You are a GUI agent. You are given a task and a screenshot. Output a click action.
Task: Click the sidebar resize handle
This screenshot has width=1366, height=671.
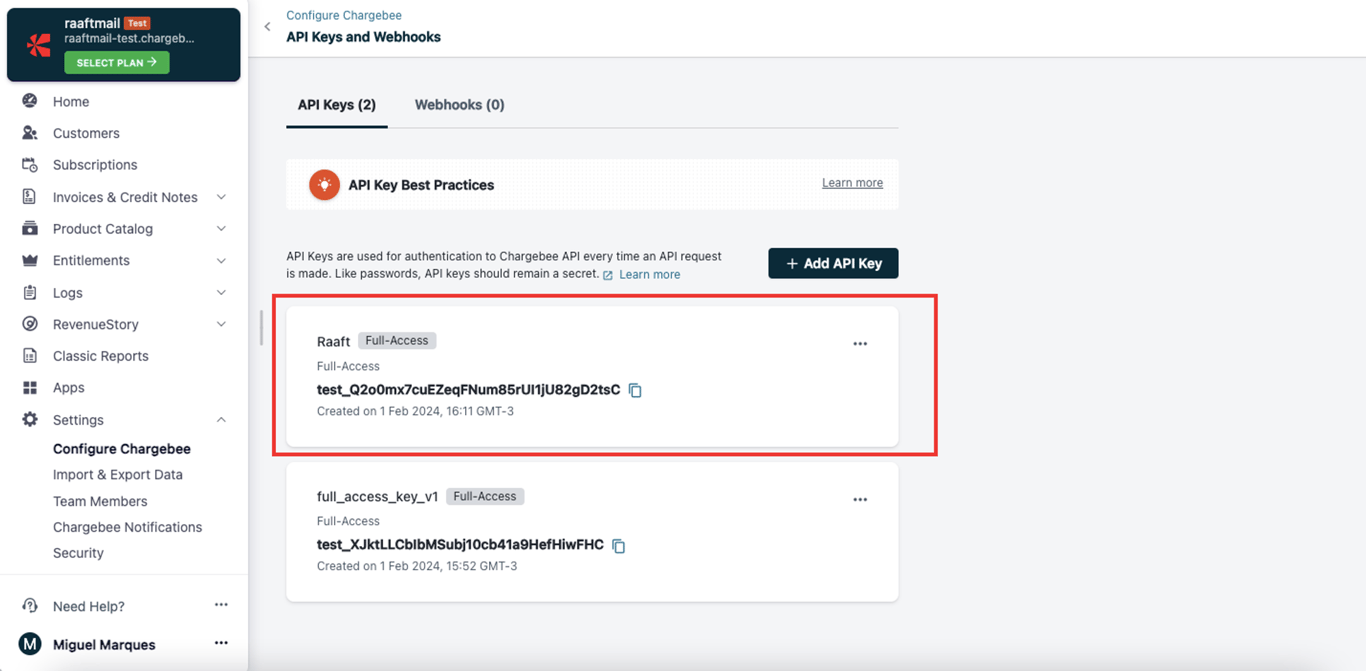[261, 328]
